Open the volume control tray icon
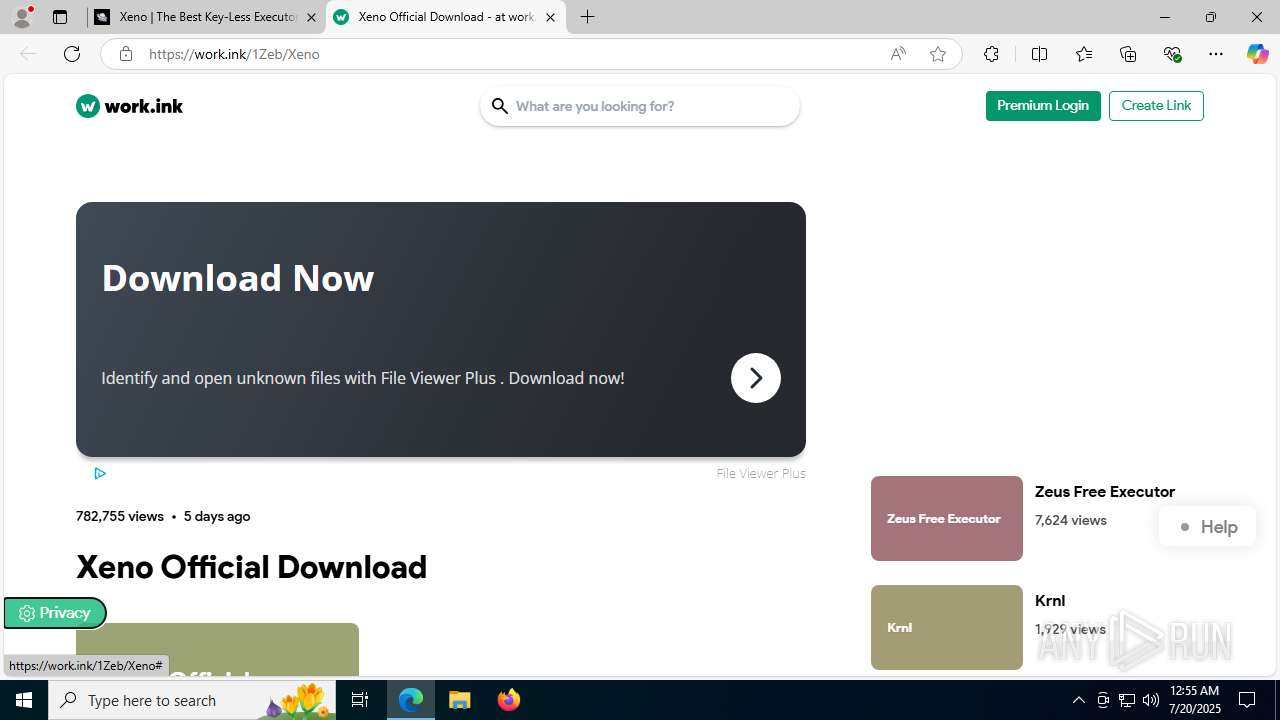1280x720 pixels. click(1151, 700)
